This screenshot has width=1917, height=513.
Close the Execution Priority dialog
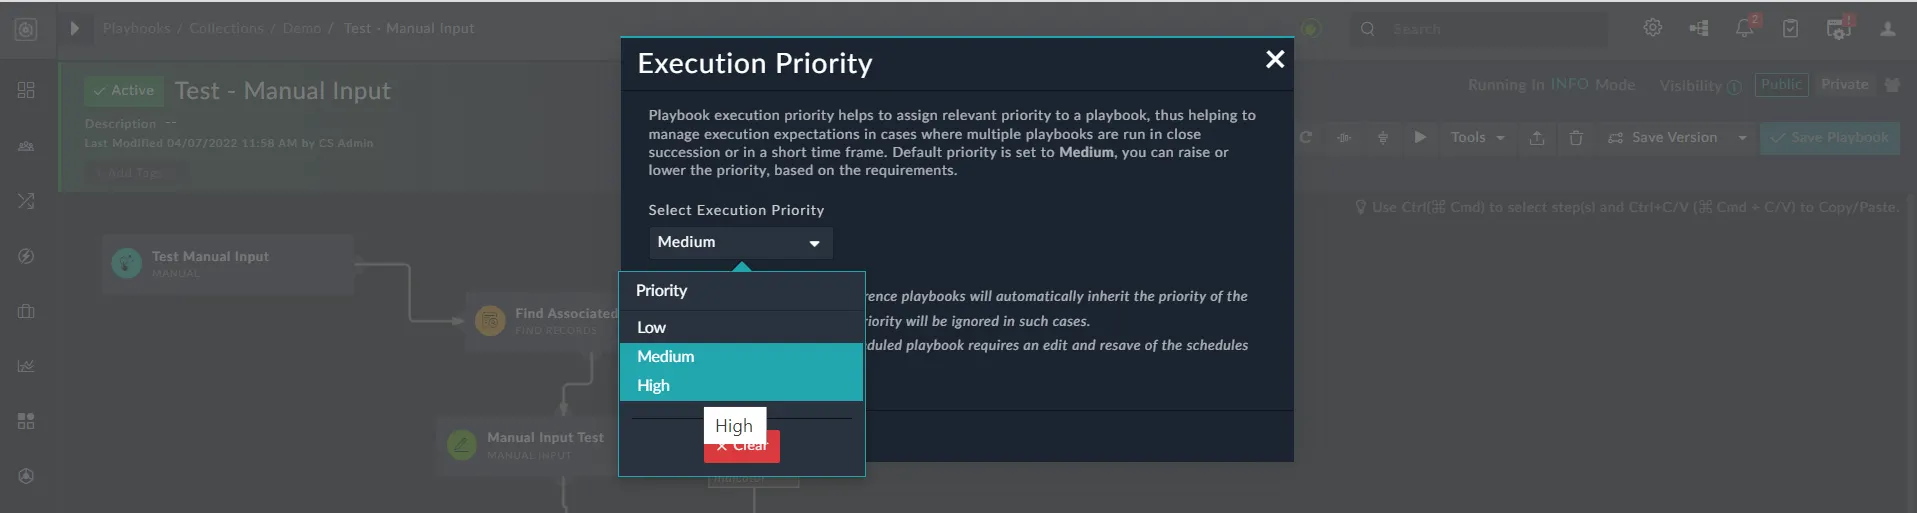click(x=1275, y=60)
